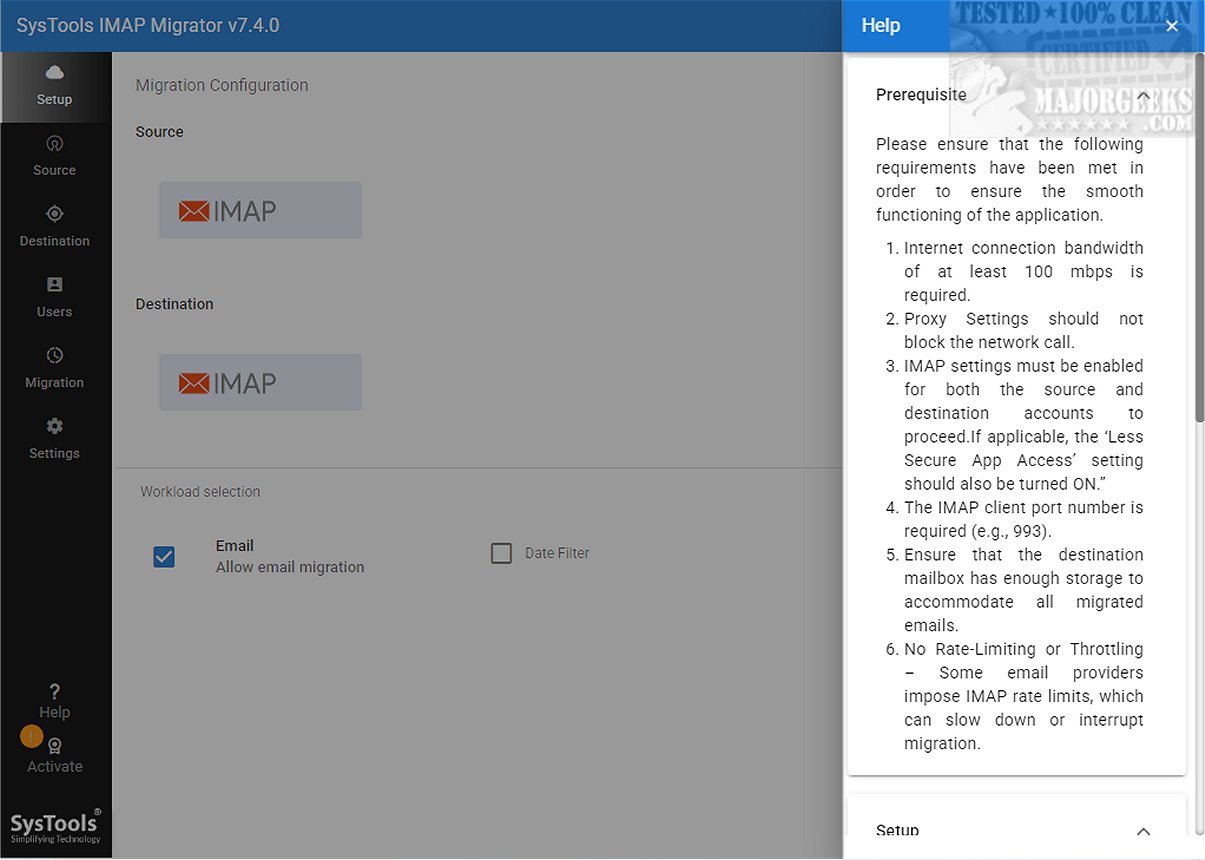Click the 'Setup' section title in Help
This screenshot has height=860, width=1205.
point(897,831)
